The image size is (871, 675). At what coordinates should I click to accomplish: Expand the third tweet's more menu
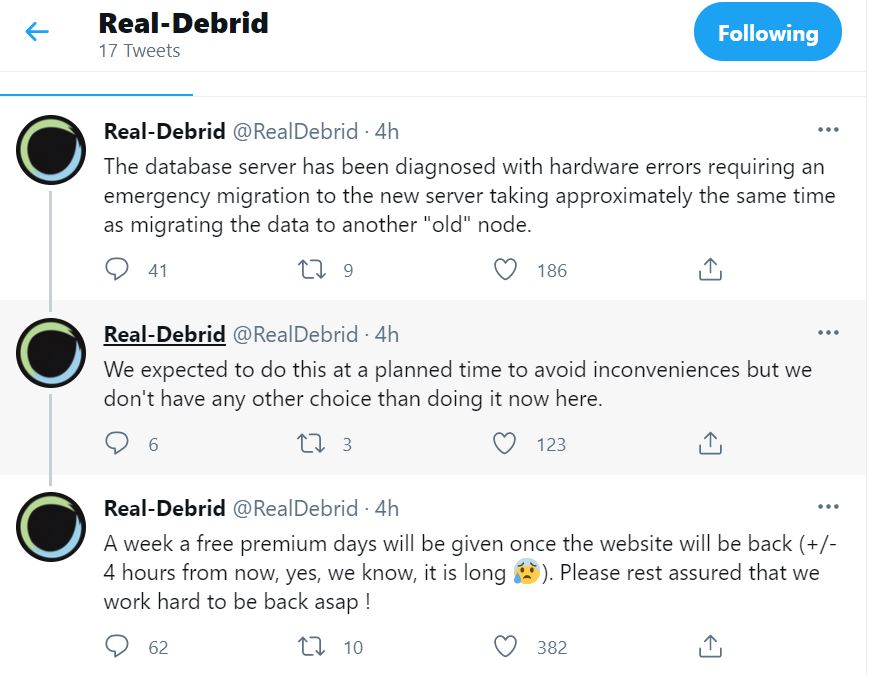pos(828,507)
